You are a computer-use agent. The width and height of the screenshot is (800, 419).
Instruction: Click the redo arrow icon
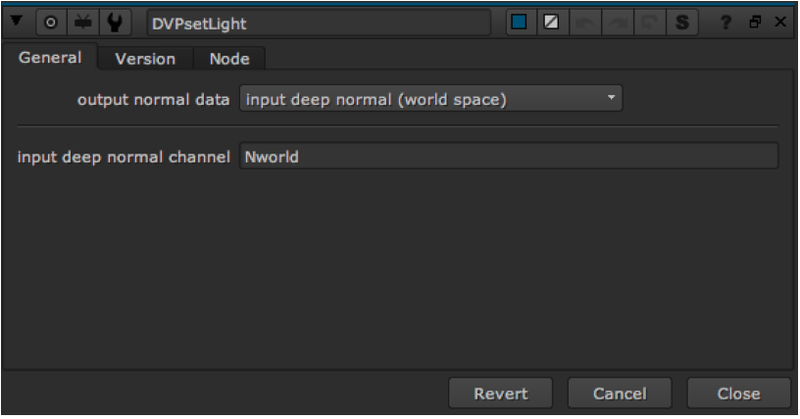pyautogui.click(x=617, y=22)
